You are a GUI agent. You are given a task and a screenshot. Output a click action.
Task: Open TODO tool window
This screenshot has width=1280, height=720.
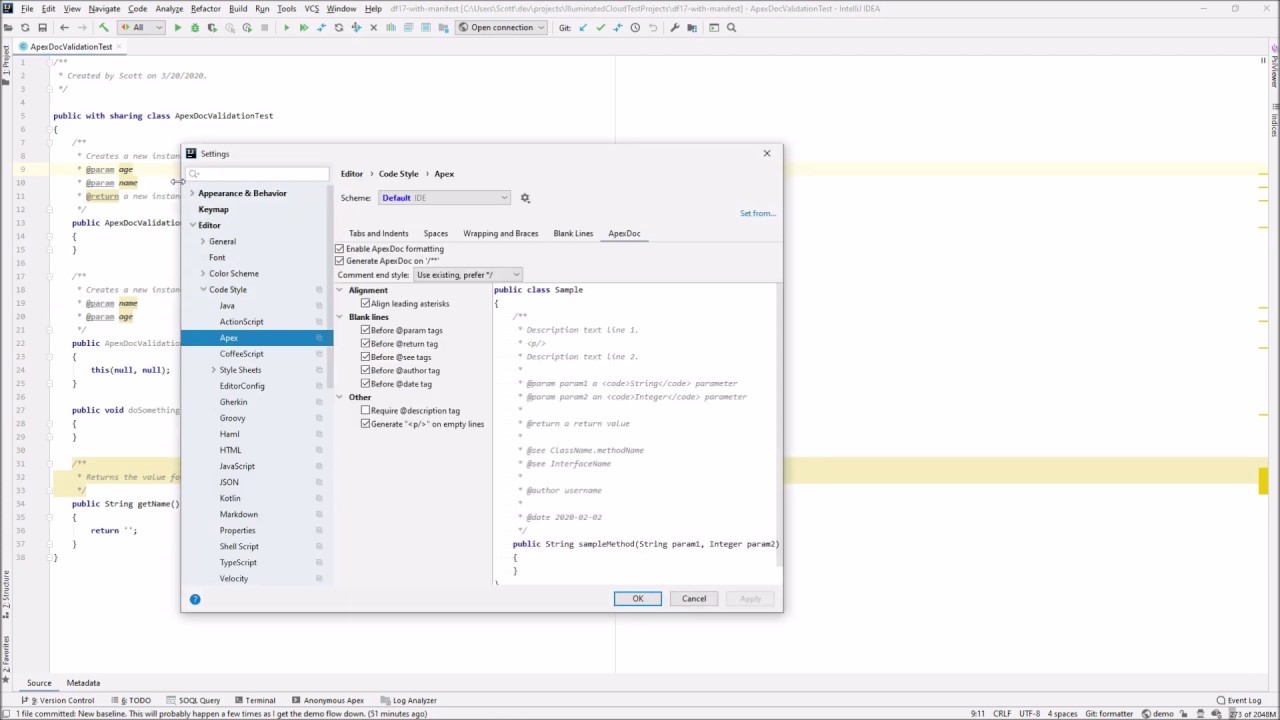click(131, 700)
